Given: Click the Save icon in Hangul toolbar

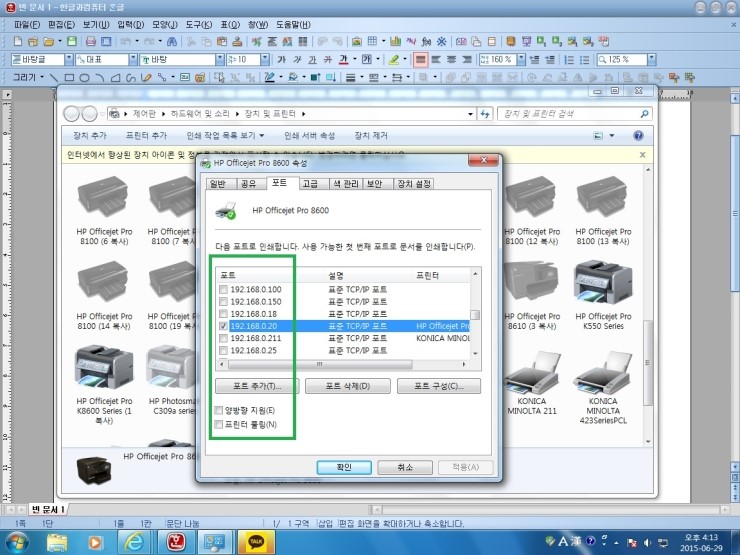Looking at the screenshot, I should [x=71, y=42].
